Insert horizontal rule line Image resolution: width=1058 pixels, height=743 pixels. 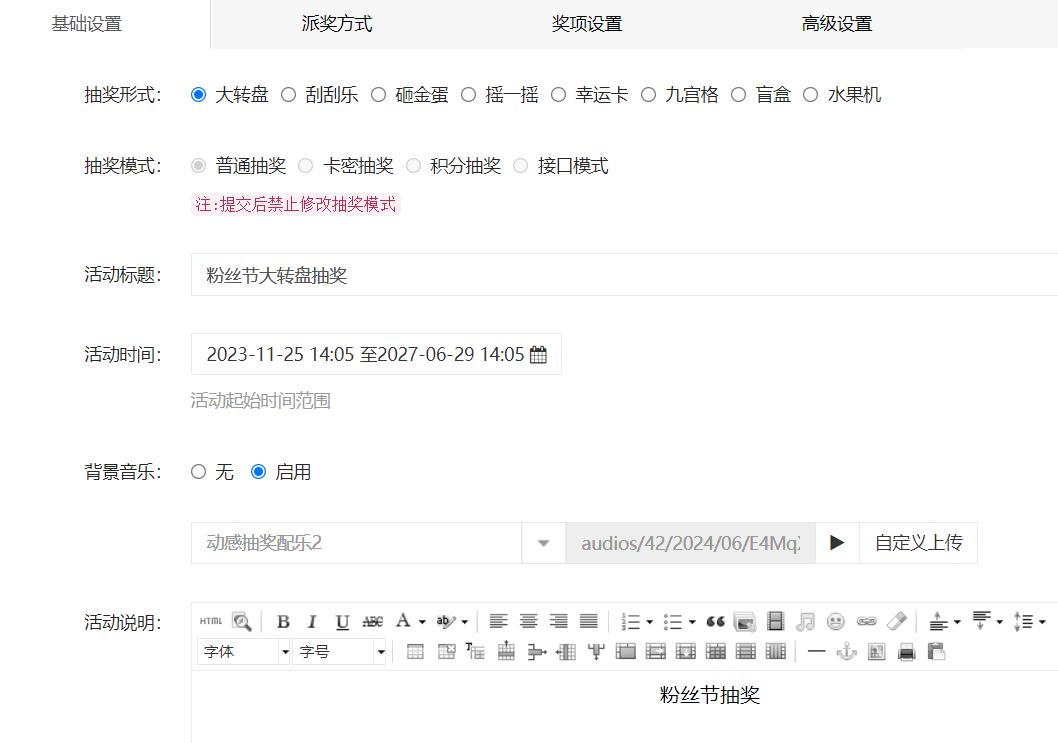pyautogui.click(x=816, y=652)
